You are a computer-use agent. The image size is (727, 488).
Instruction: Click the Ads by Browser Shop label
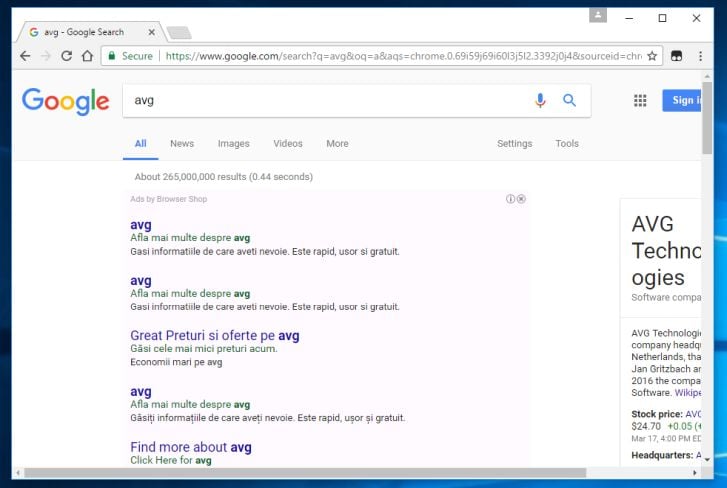pos(168,199)
